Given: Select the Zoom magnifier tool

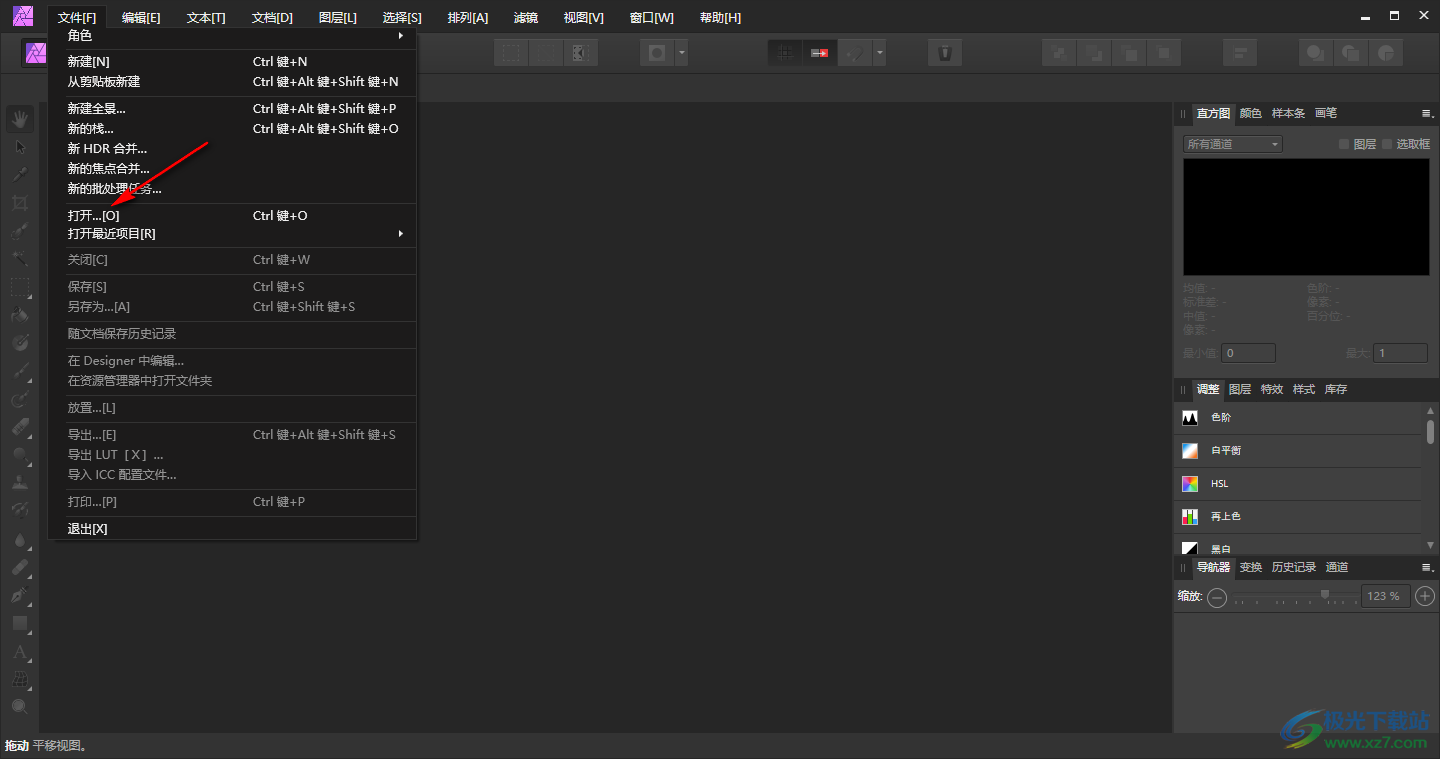Looking at the screenshot, I should [x=20, y=707].
